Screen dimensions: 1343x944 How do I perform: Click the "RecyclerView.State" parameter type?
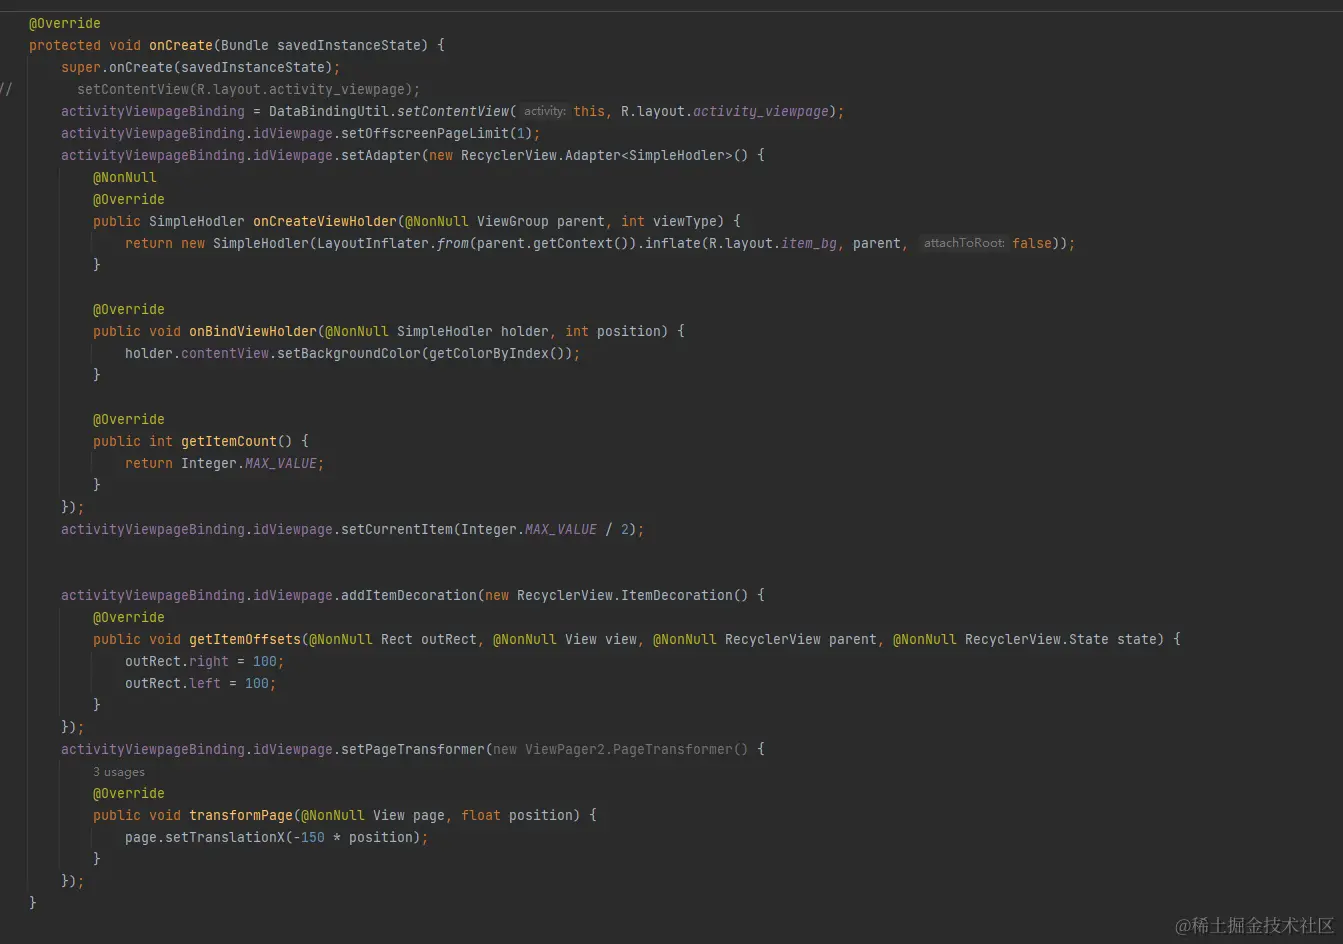(1036, 639)
